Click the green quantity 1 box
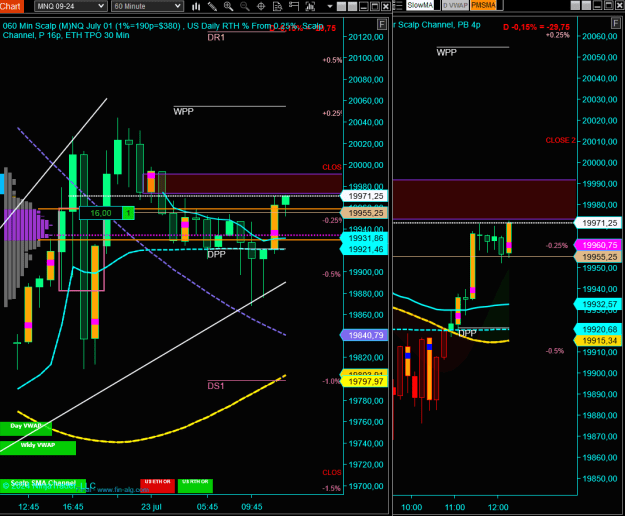The width and height of the screenshot is (625, 516). (128, 213)
